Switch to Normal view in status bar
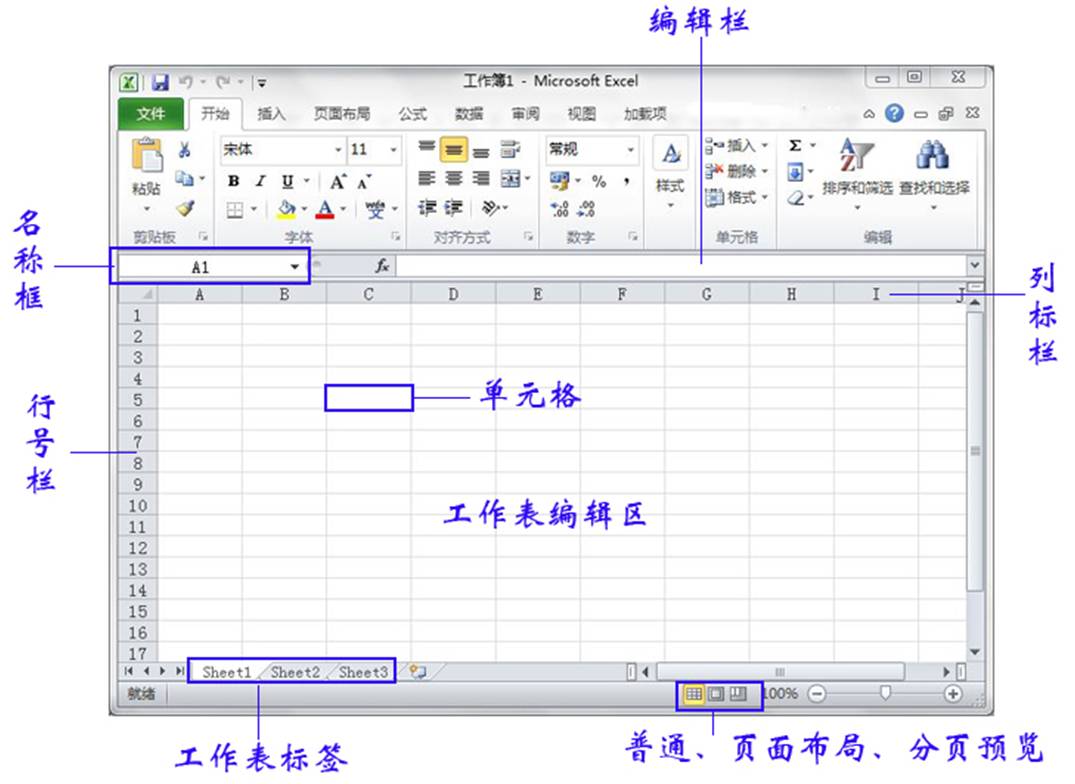Screen dimensions: 1075x784 (x=694, y=694)
